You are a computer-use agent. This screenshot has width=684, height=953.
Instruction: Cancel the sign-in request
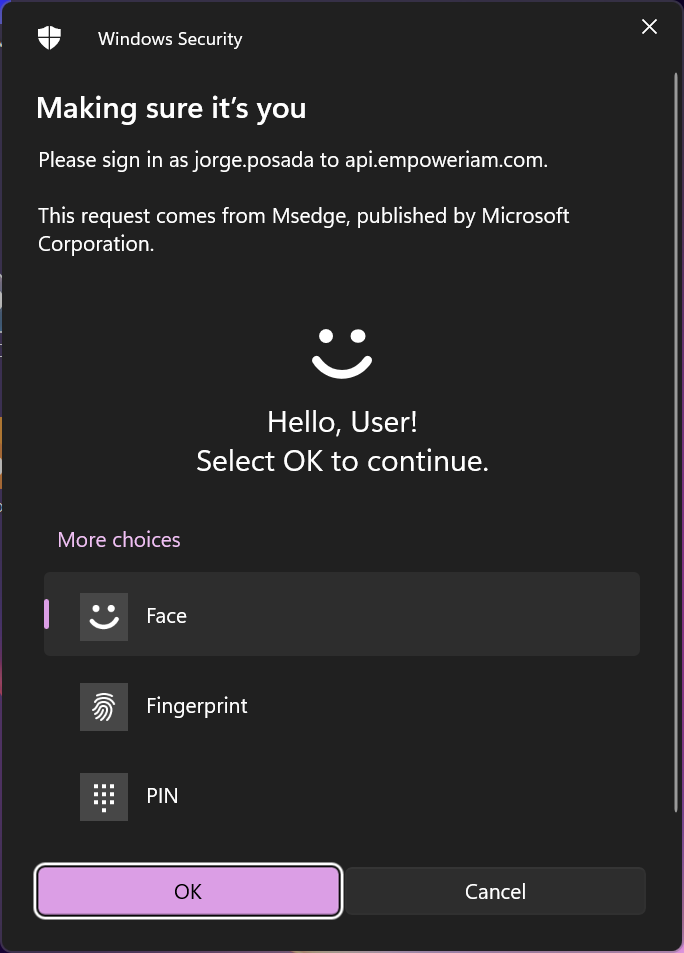coord(495,891)
